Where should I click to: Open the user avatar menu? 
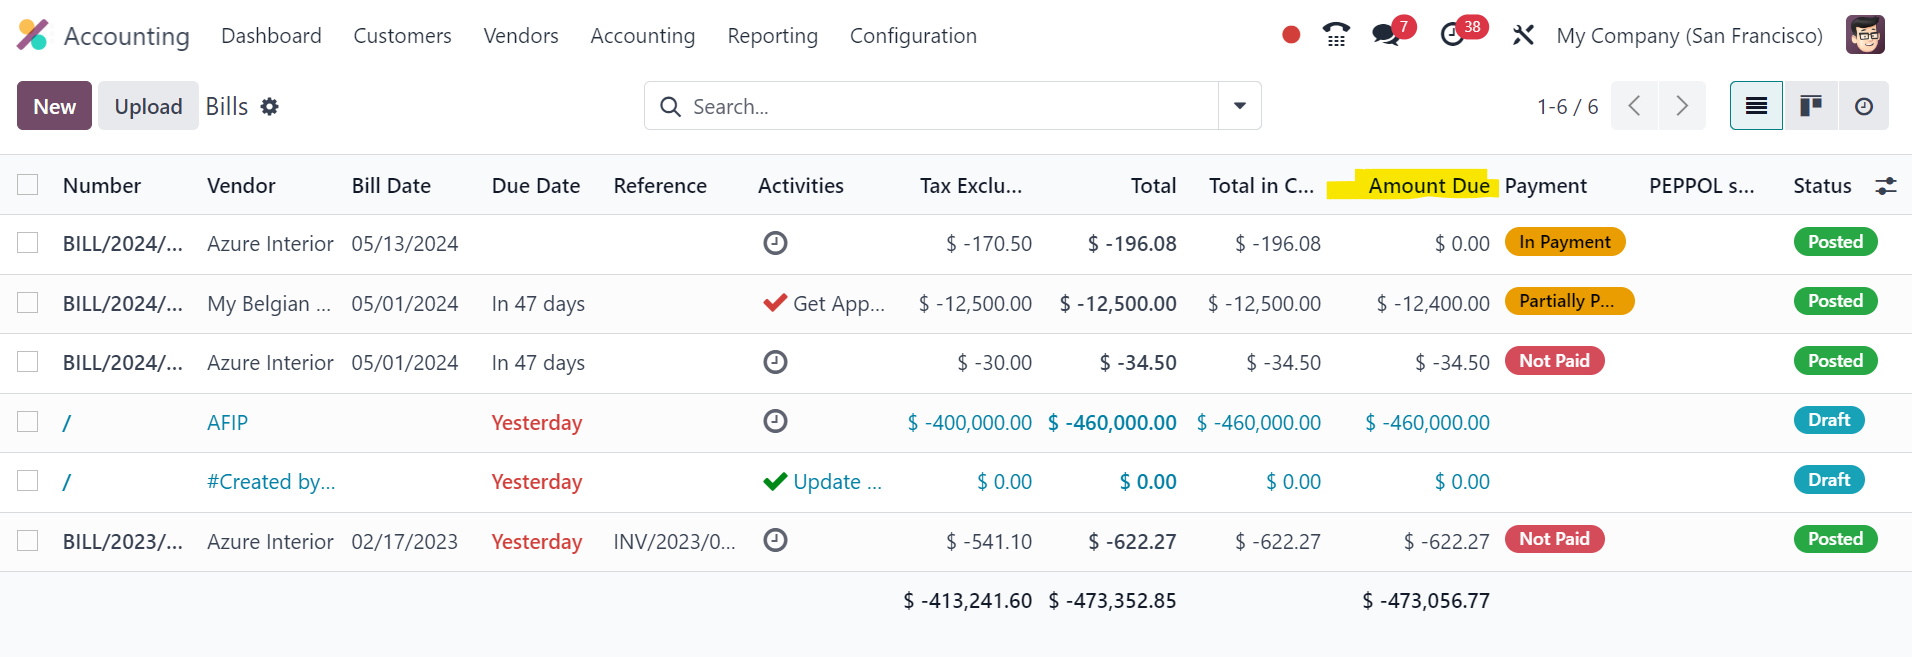(x=1865, y=35)
